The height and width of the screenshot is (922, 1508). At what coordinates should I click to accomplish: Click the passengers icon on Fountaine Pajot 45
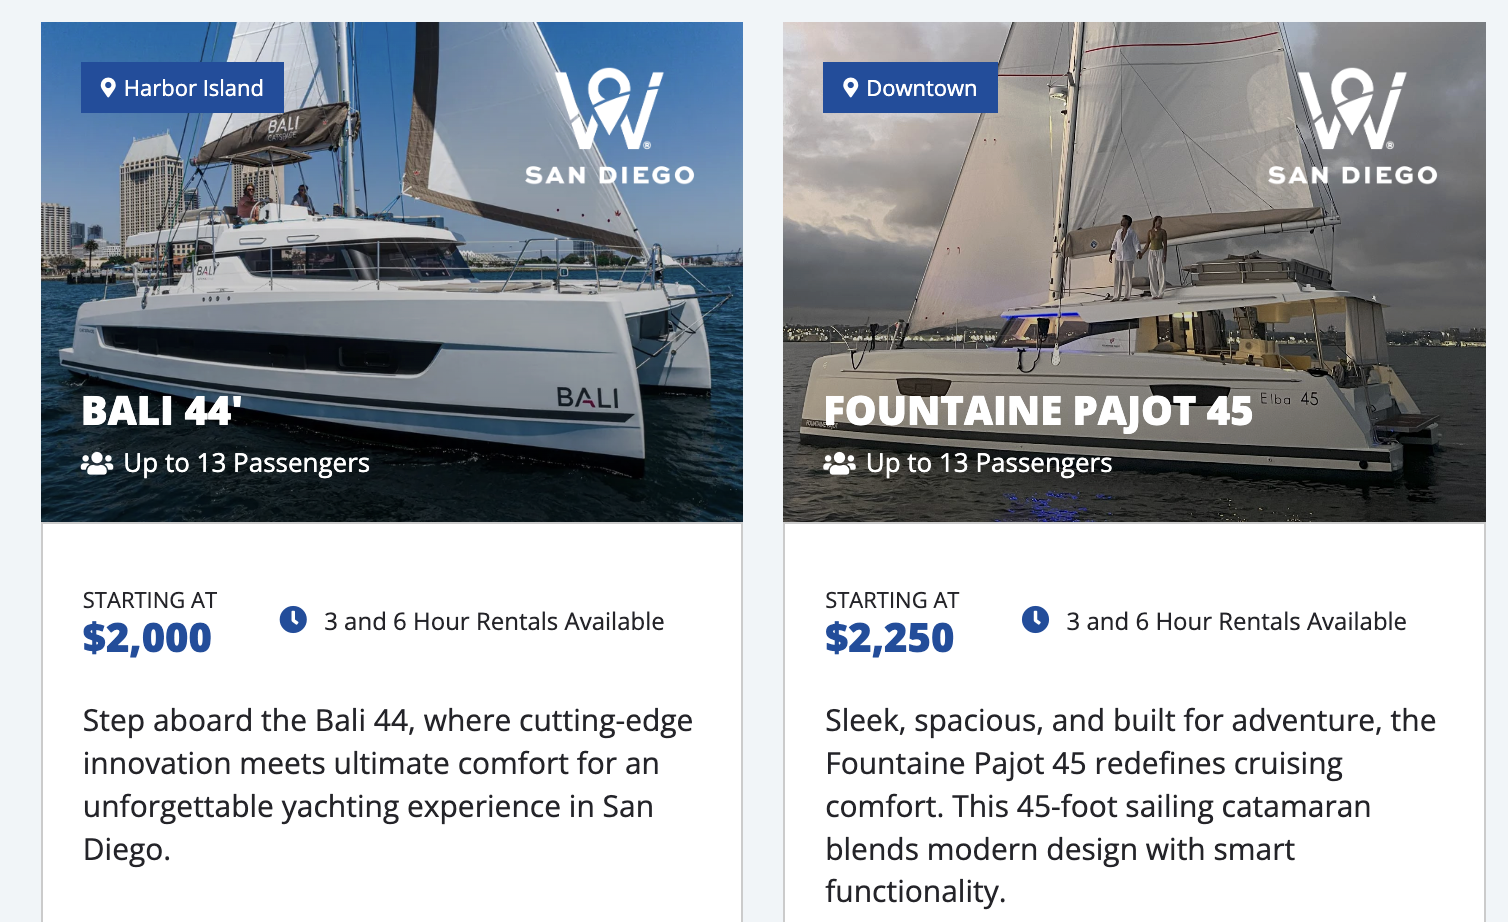pyautogui.click(x=839, y=464)
